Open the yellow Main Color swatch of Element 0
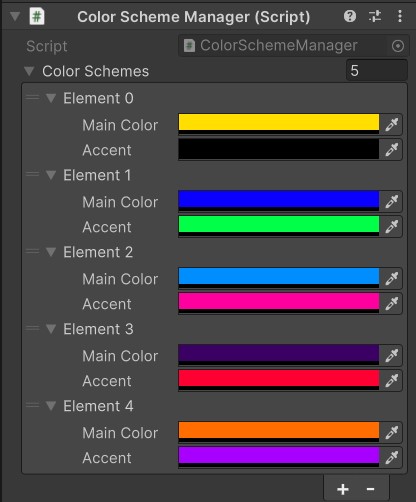 [279, 124]
